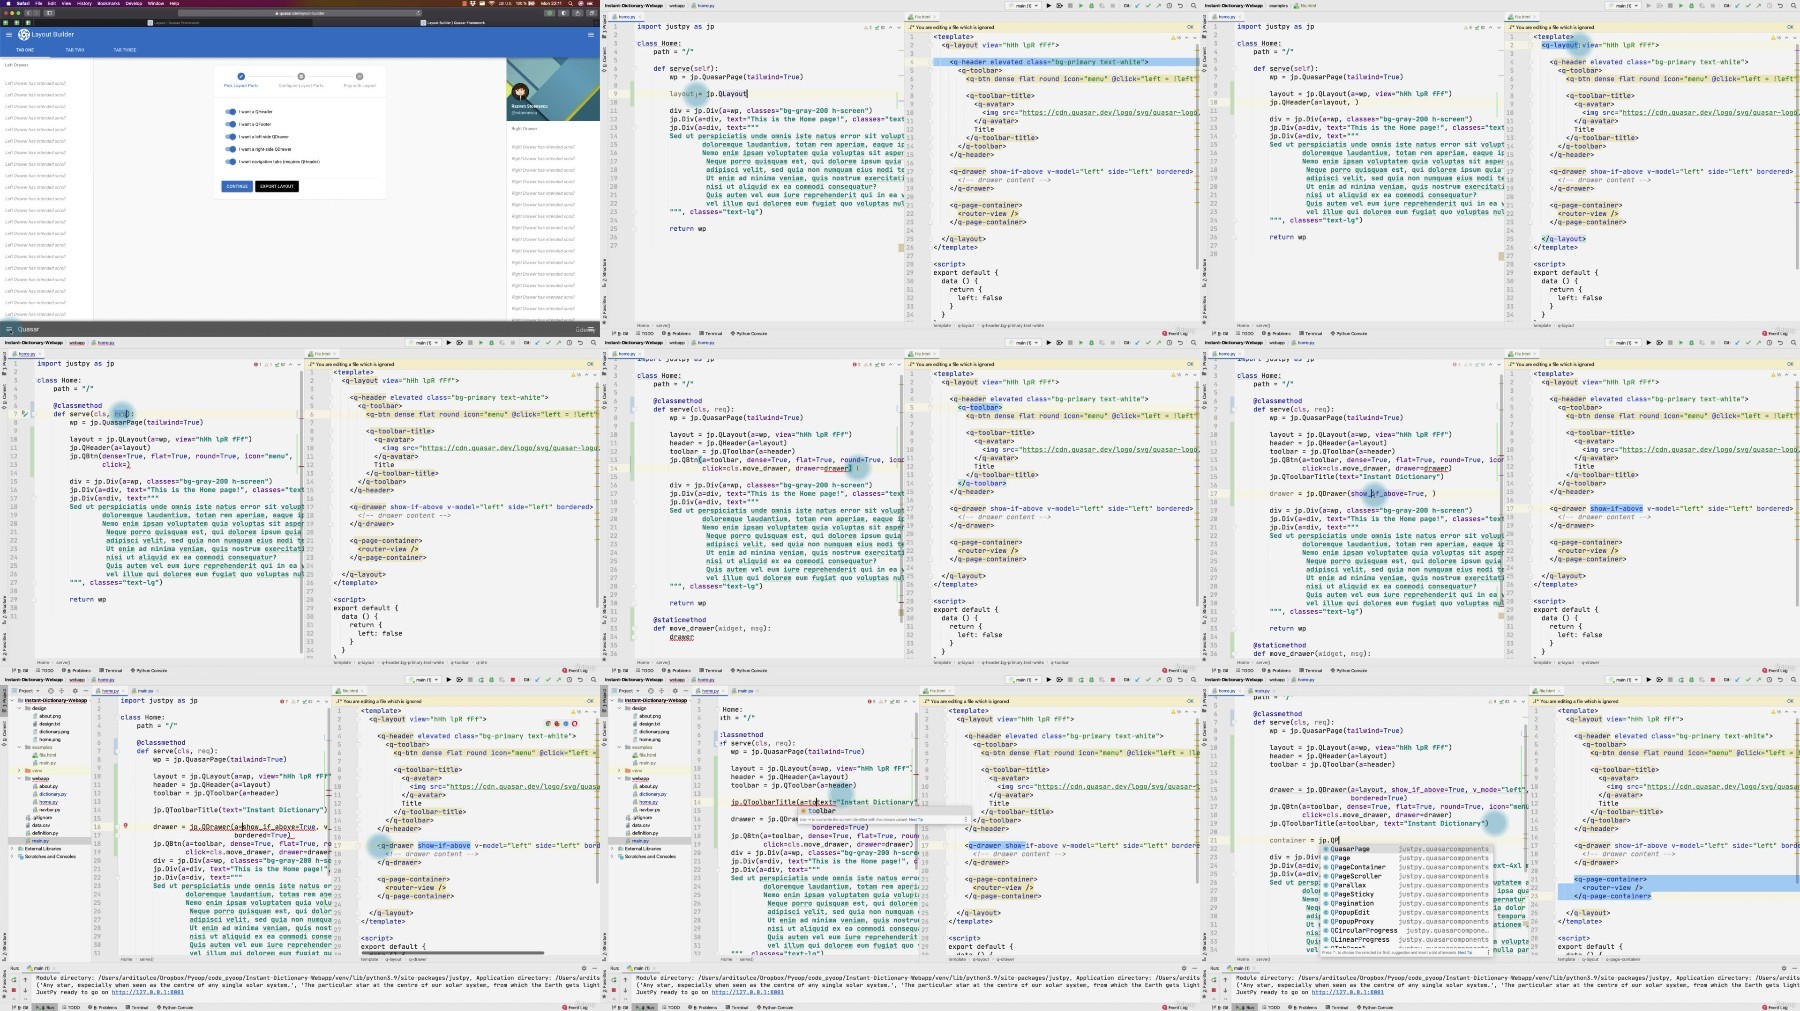Open left hamburger menu in Layout Builder header
This screenshot has height=1011, width=1800.
pyautogui.click(x=9, y=34)
